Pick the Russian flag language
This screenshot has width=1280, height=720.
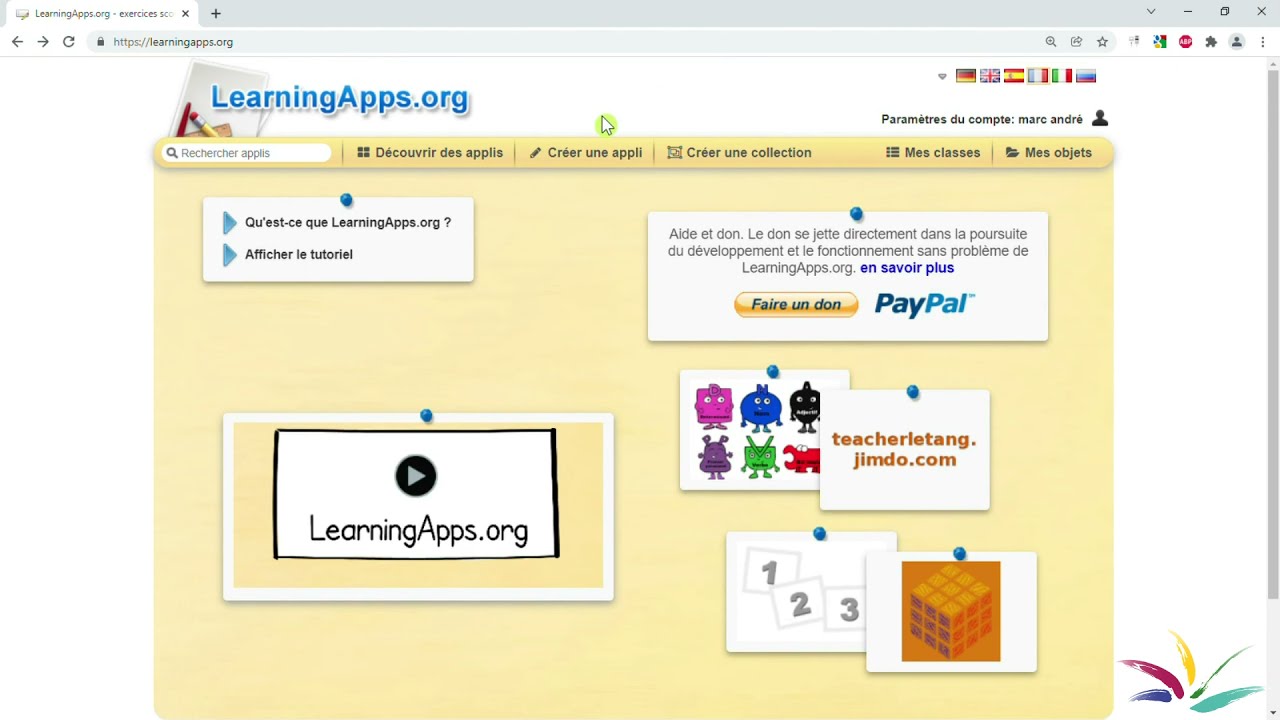[x=1085, y=76]
